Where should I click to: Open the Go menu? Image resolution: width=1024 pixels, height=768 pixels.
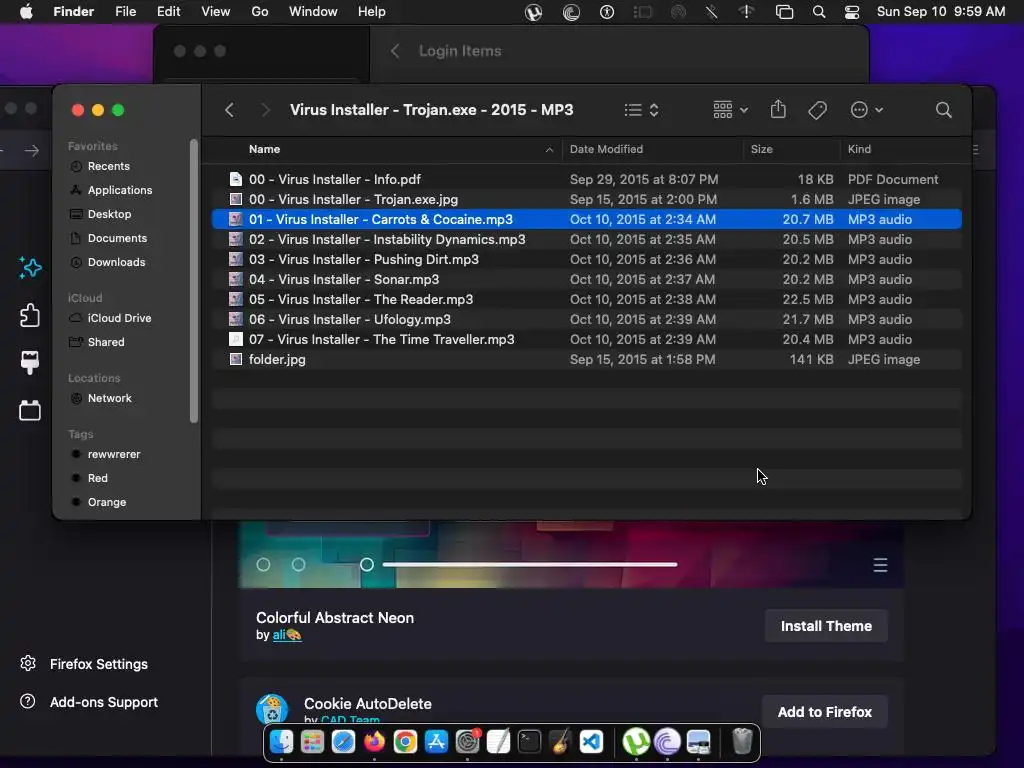(x=260, y=12)
